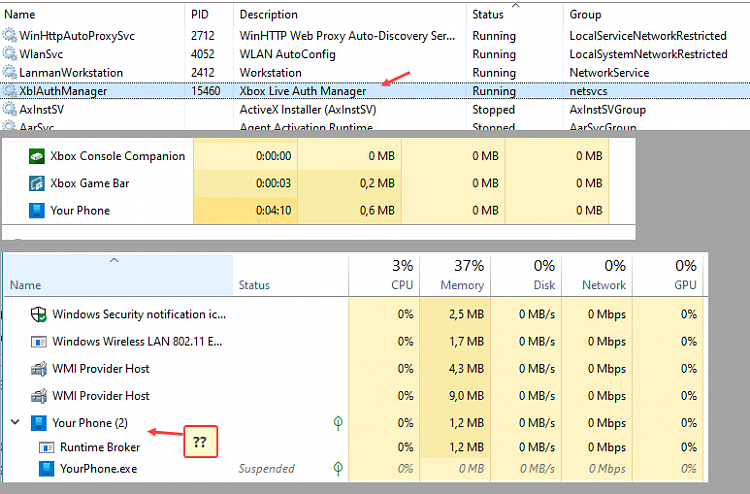Click the green leaf icon on YourPhone.exe row
Image resolution: width=750 pixels, height=494 pixels.
[x=338, y=469]
